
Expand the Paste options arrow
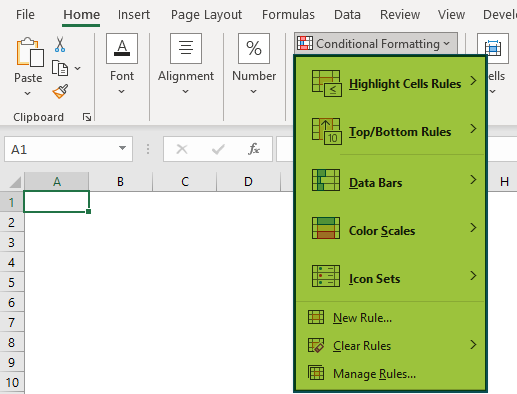click(28, 93)
